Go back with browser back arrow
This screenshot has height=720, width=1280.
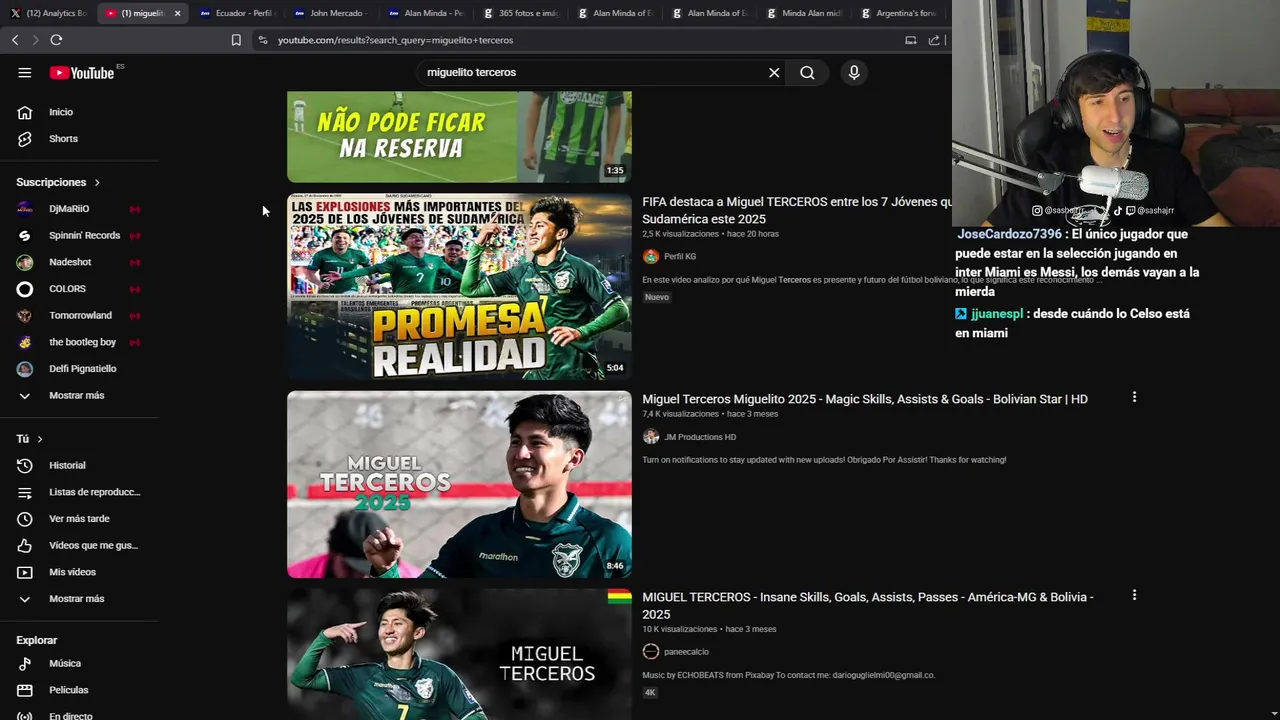[x=15, y=40]
